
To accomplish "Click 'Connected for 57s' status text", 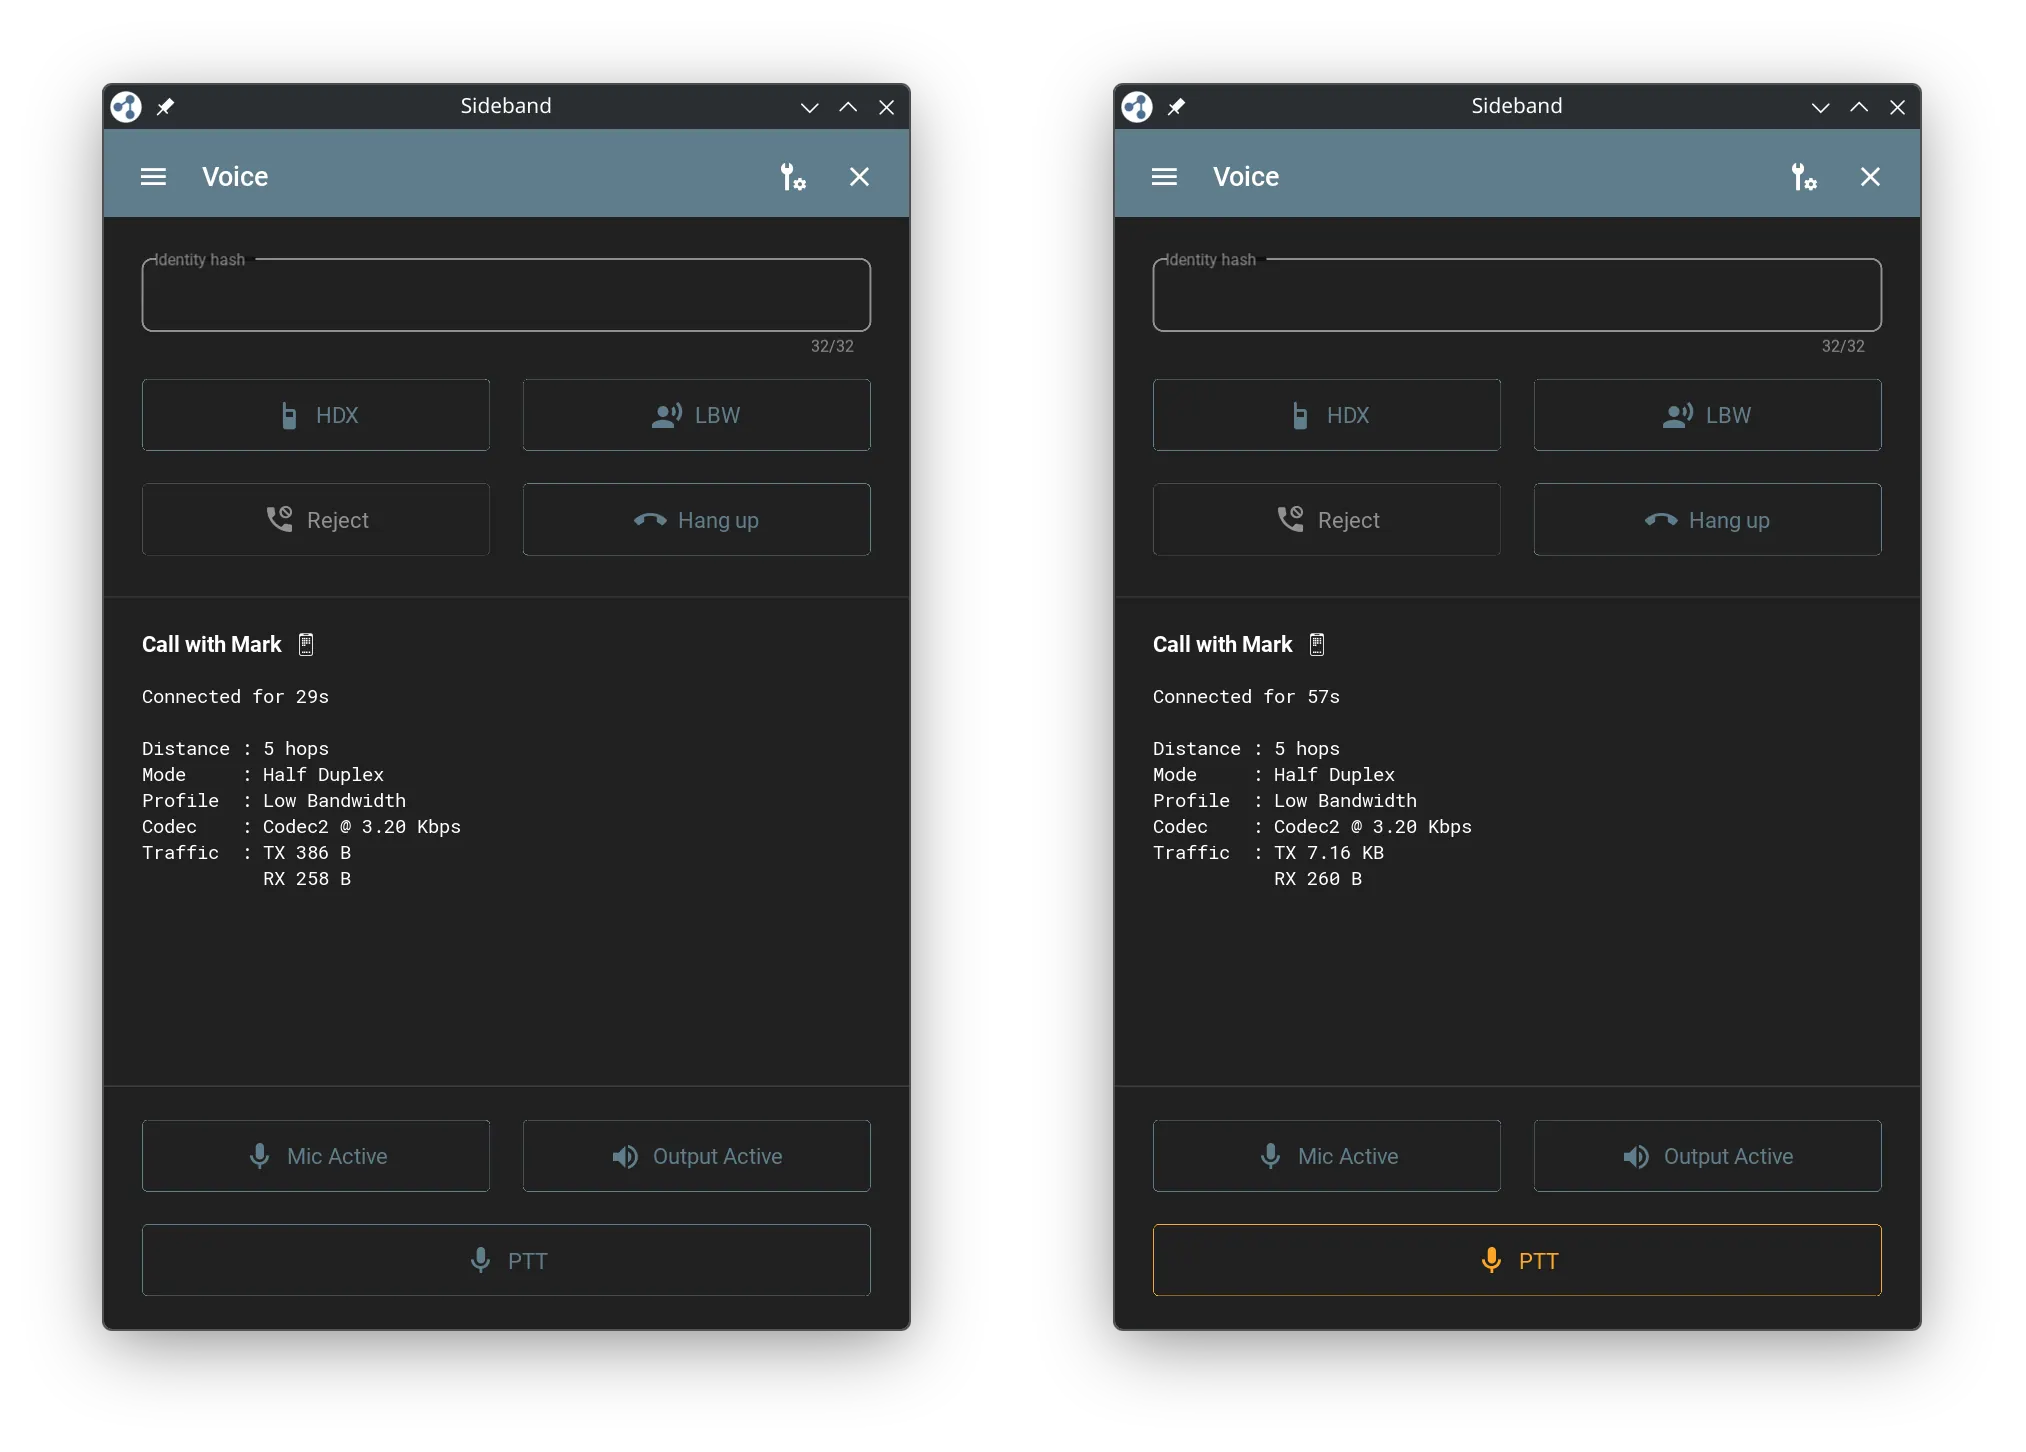I will click(1246, 697).
